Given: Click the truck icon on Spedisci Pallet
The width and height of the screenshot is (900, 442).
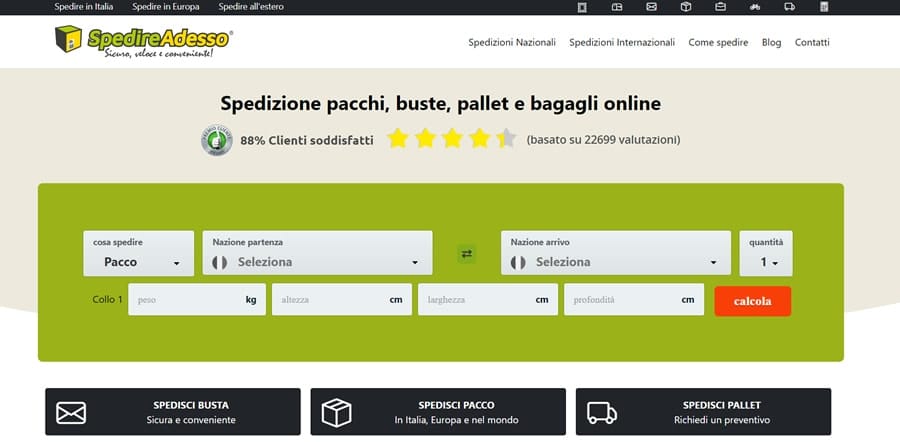Looking at the screenshot, I should [x=602, y=413].
